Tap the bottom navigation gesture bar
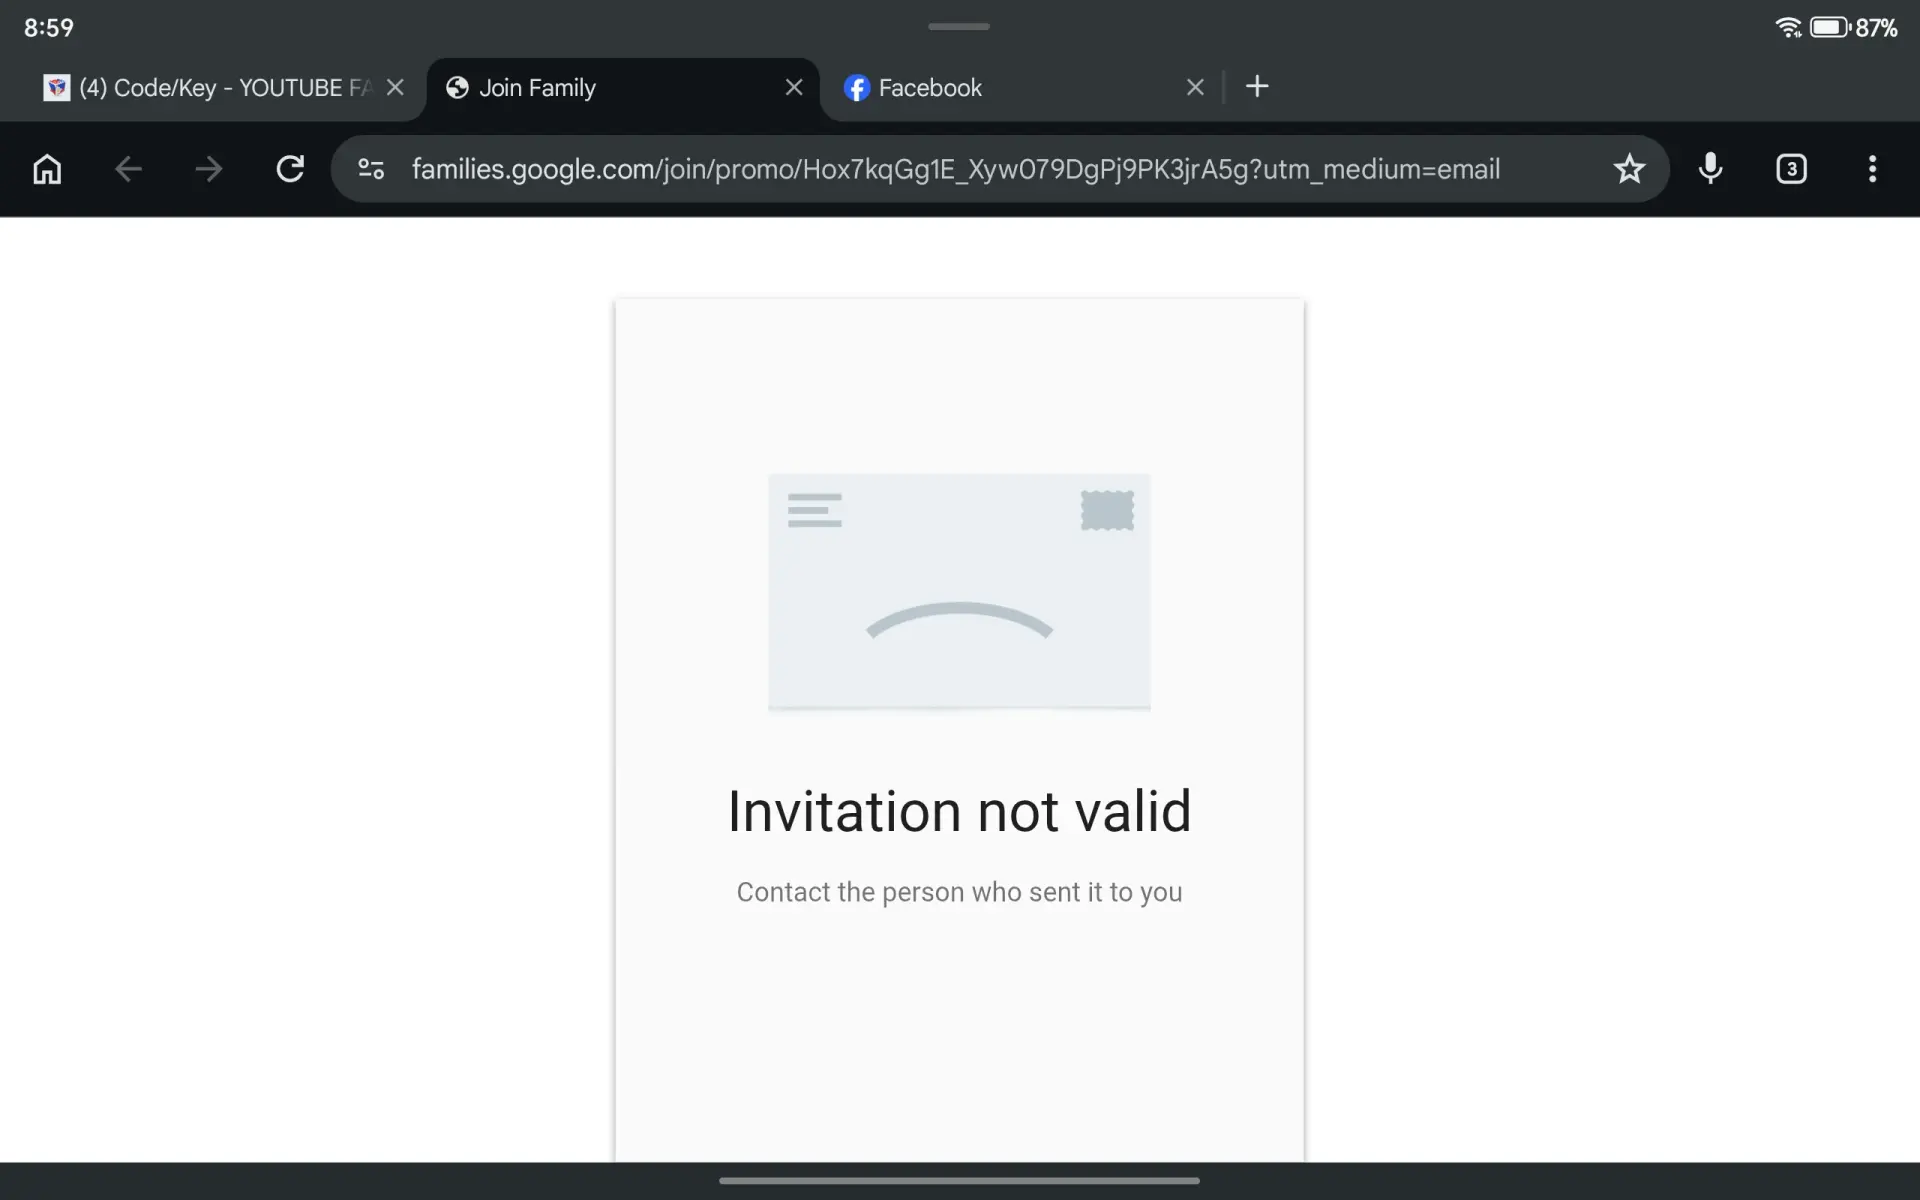This screenshot has width=1920, height=1200. click(x=959, y=1180)
